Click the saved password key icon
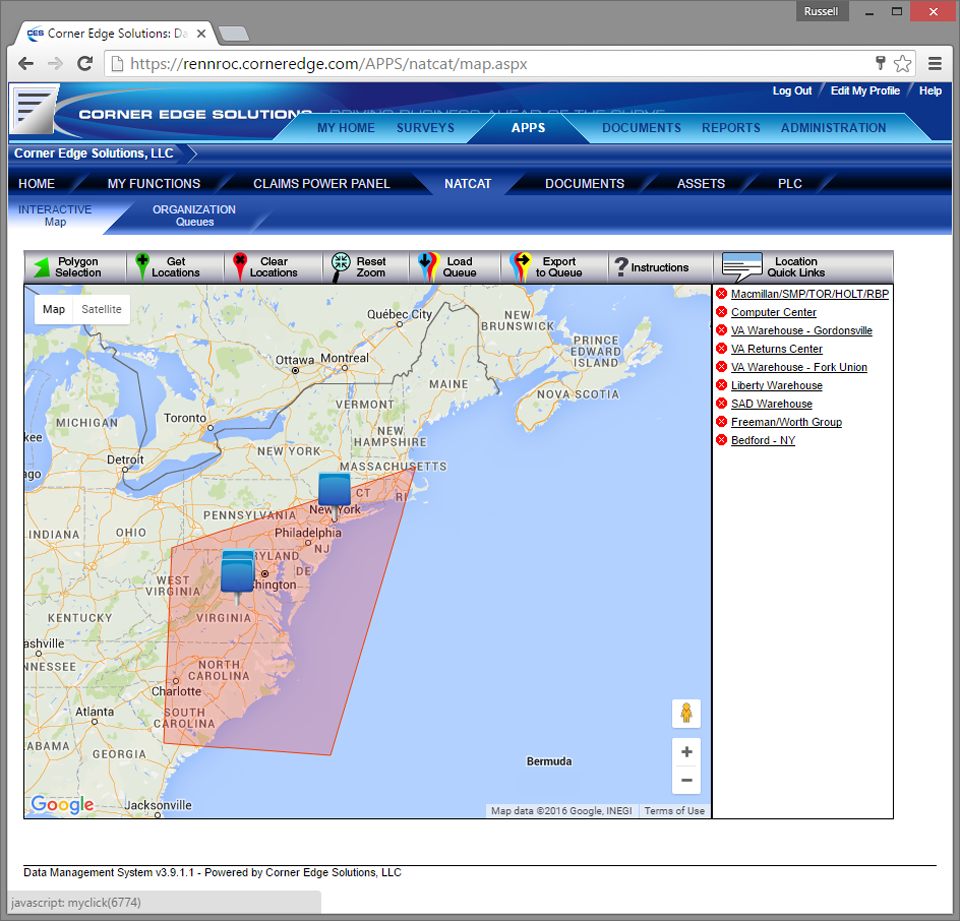Screen dimensions: 960x921 880,62
